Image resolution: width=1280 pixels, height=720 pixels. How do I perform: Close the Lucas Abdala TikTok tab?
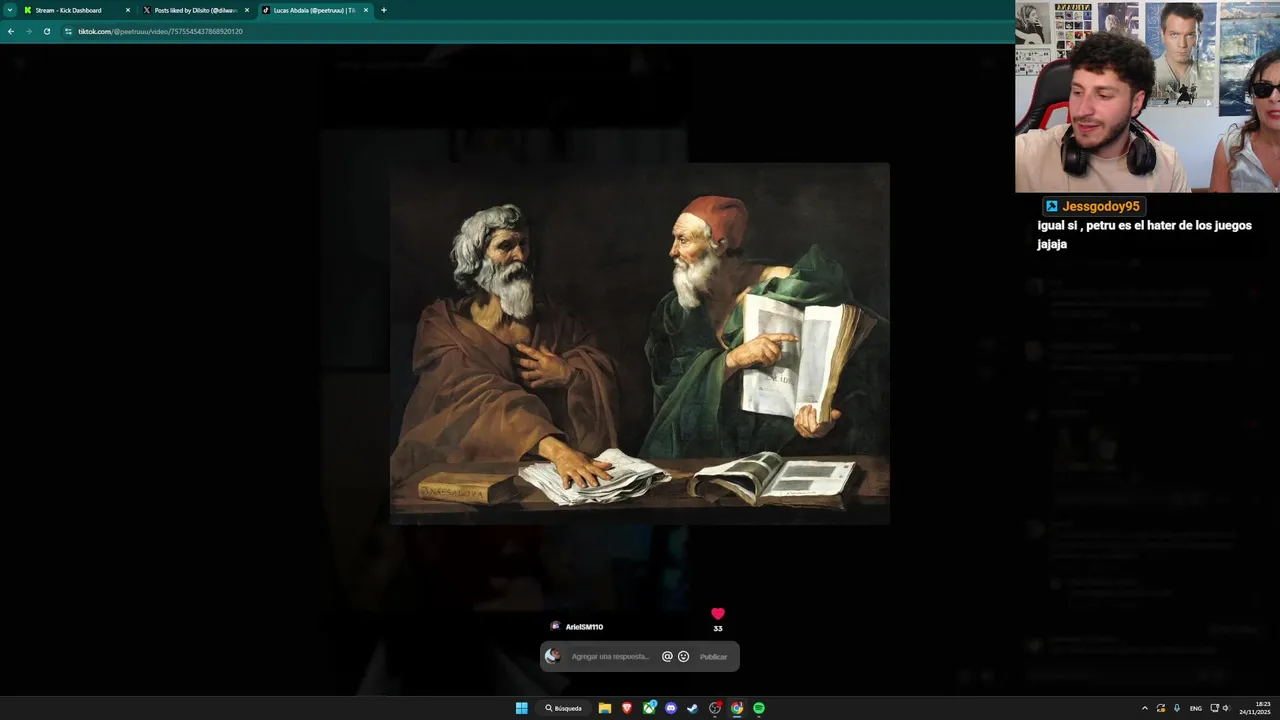point(366,10)
